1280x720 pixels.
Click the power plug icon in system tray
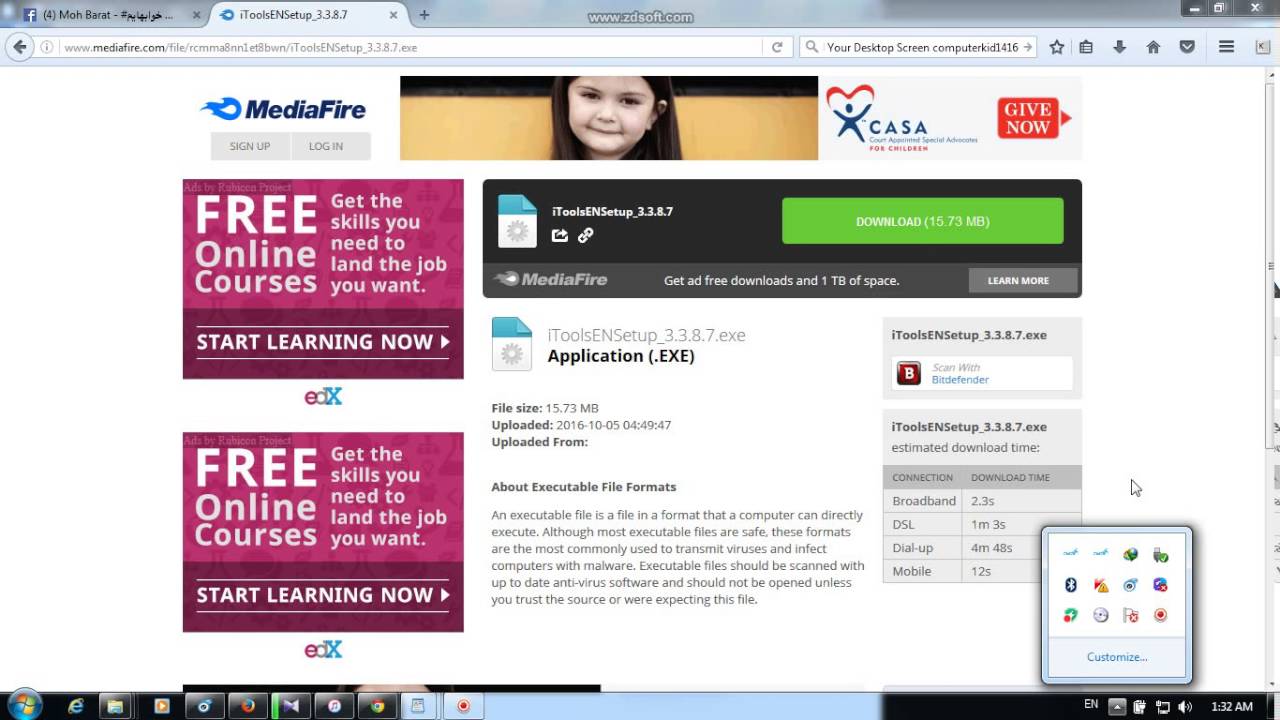tap(1139, 706)
